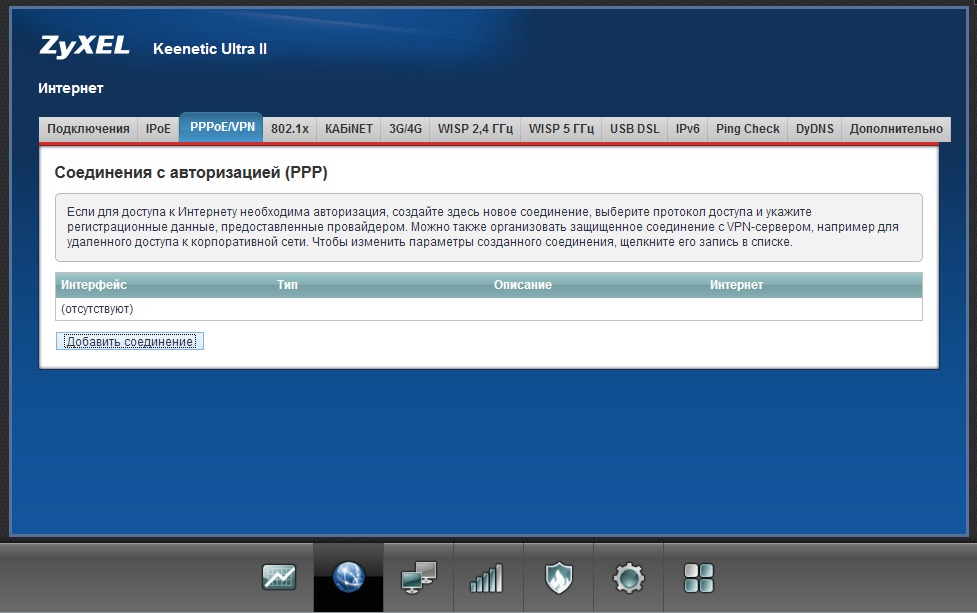The height and width of the screenshot is (613, 977).
Task: Open the DyDNS tab
Action: (x=814, y=129)
